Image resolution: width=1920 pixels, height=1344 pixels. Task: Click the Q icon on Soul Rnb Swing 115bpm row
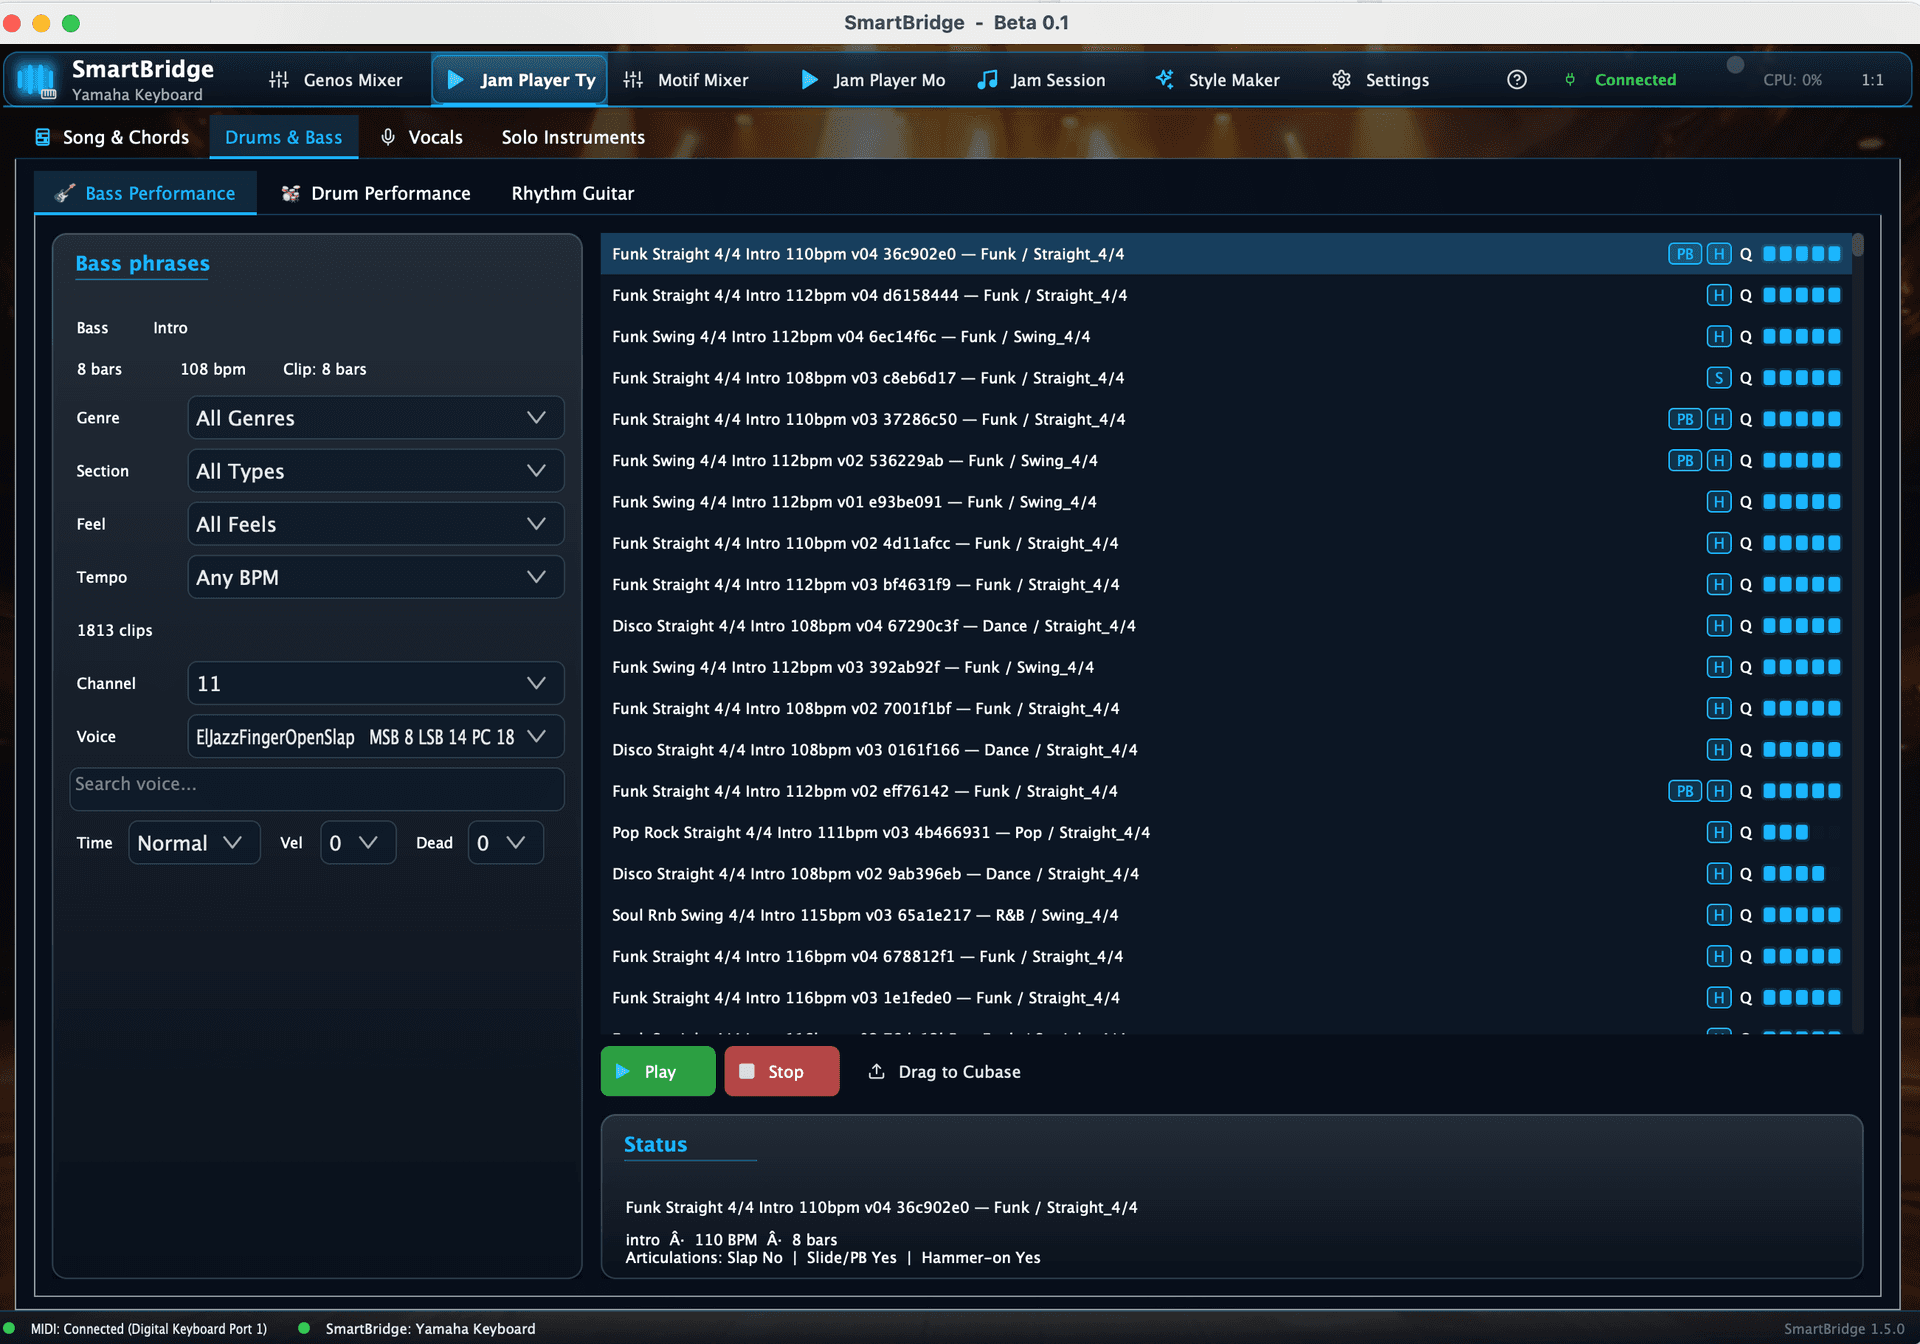point(1746,915)
